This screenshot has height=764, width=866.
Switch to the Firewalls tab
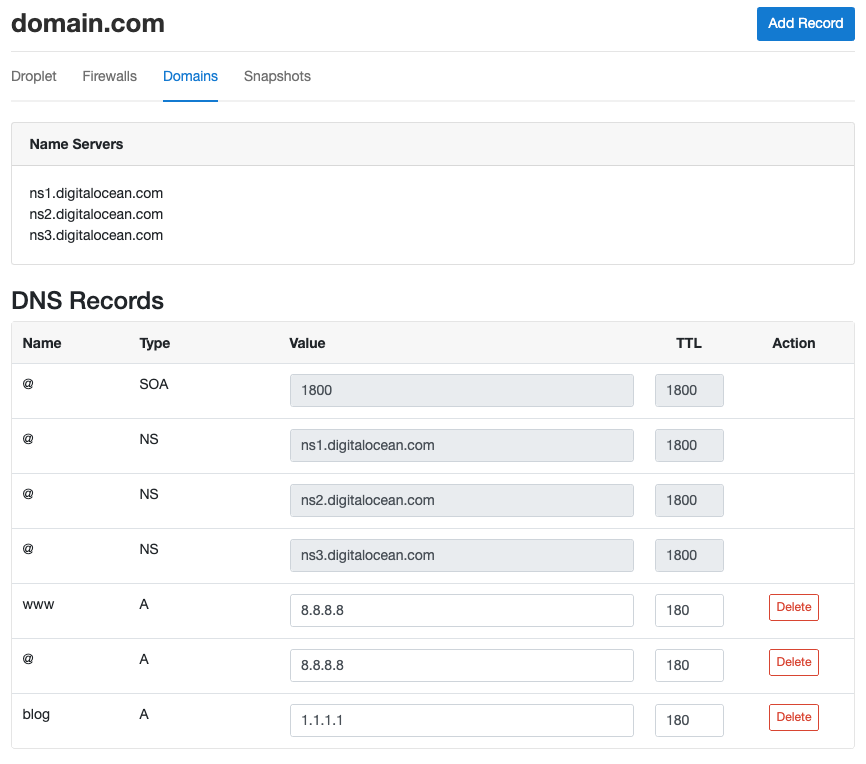(x=109, y=76)
